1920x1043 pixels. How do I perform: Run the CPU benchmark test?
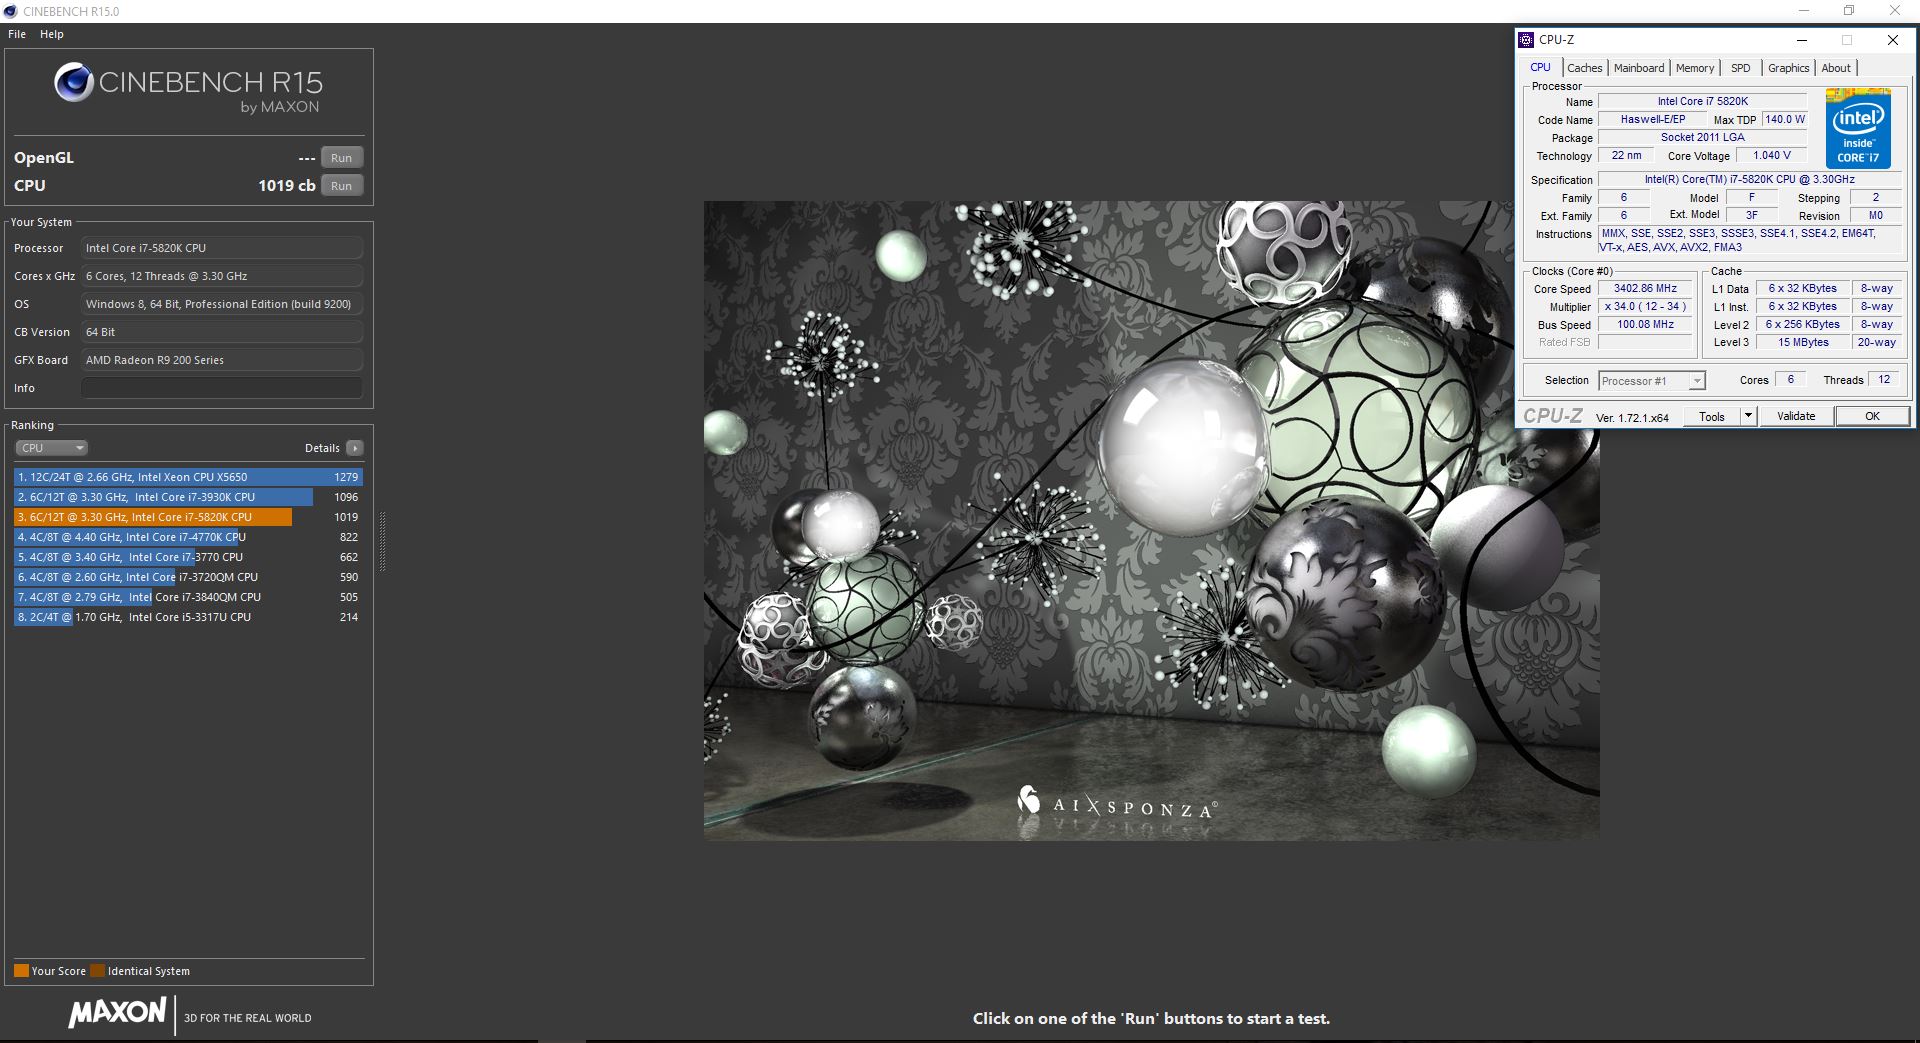(x=342, y=186)
